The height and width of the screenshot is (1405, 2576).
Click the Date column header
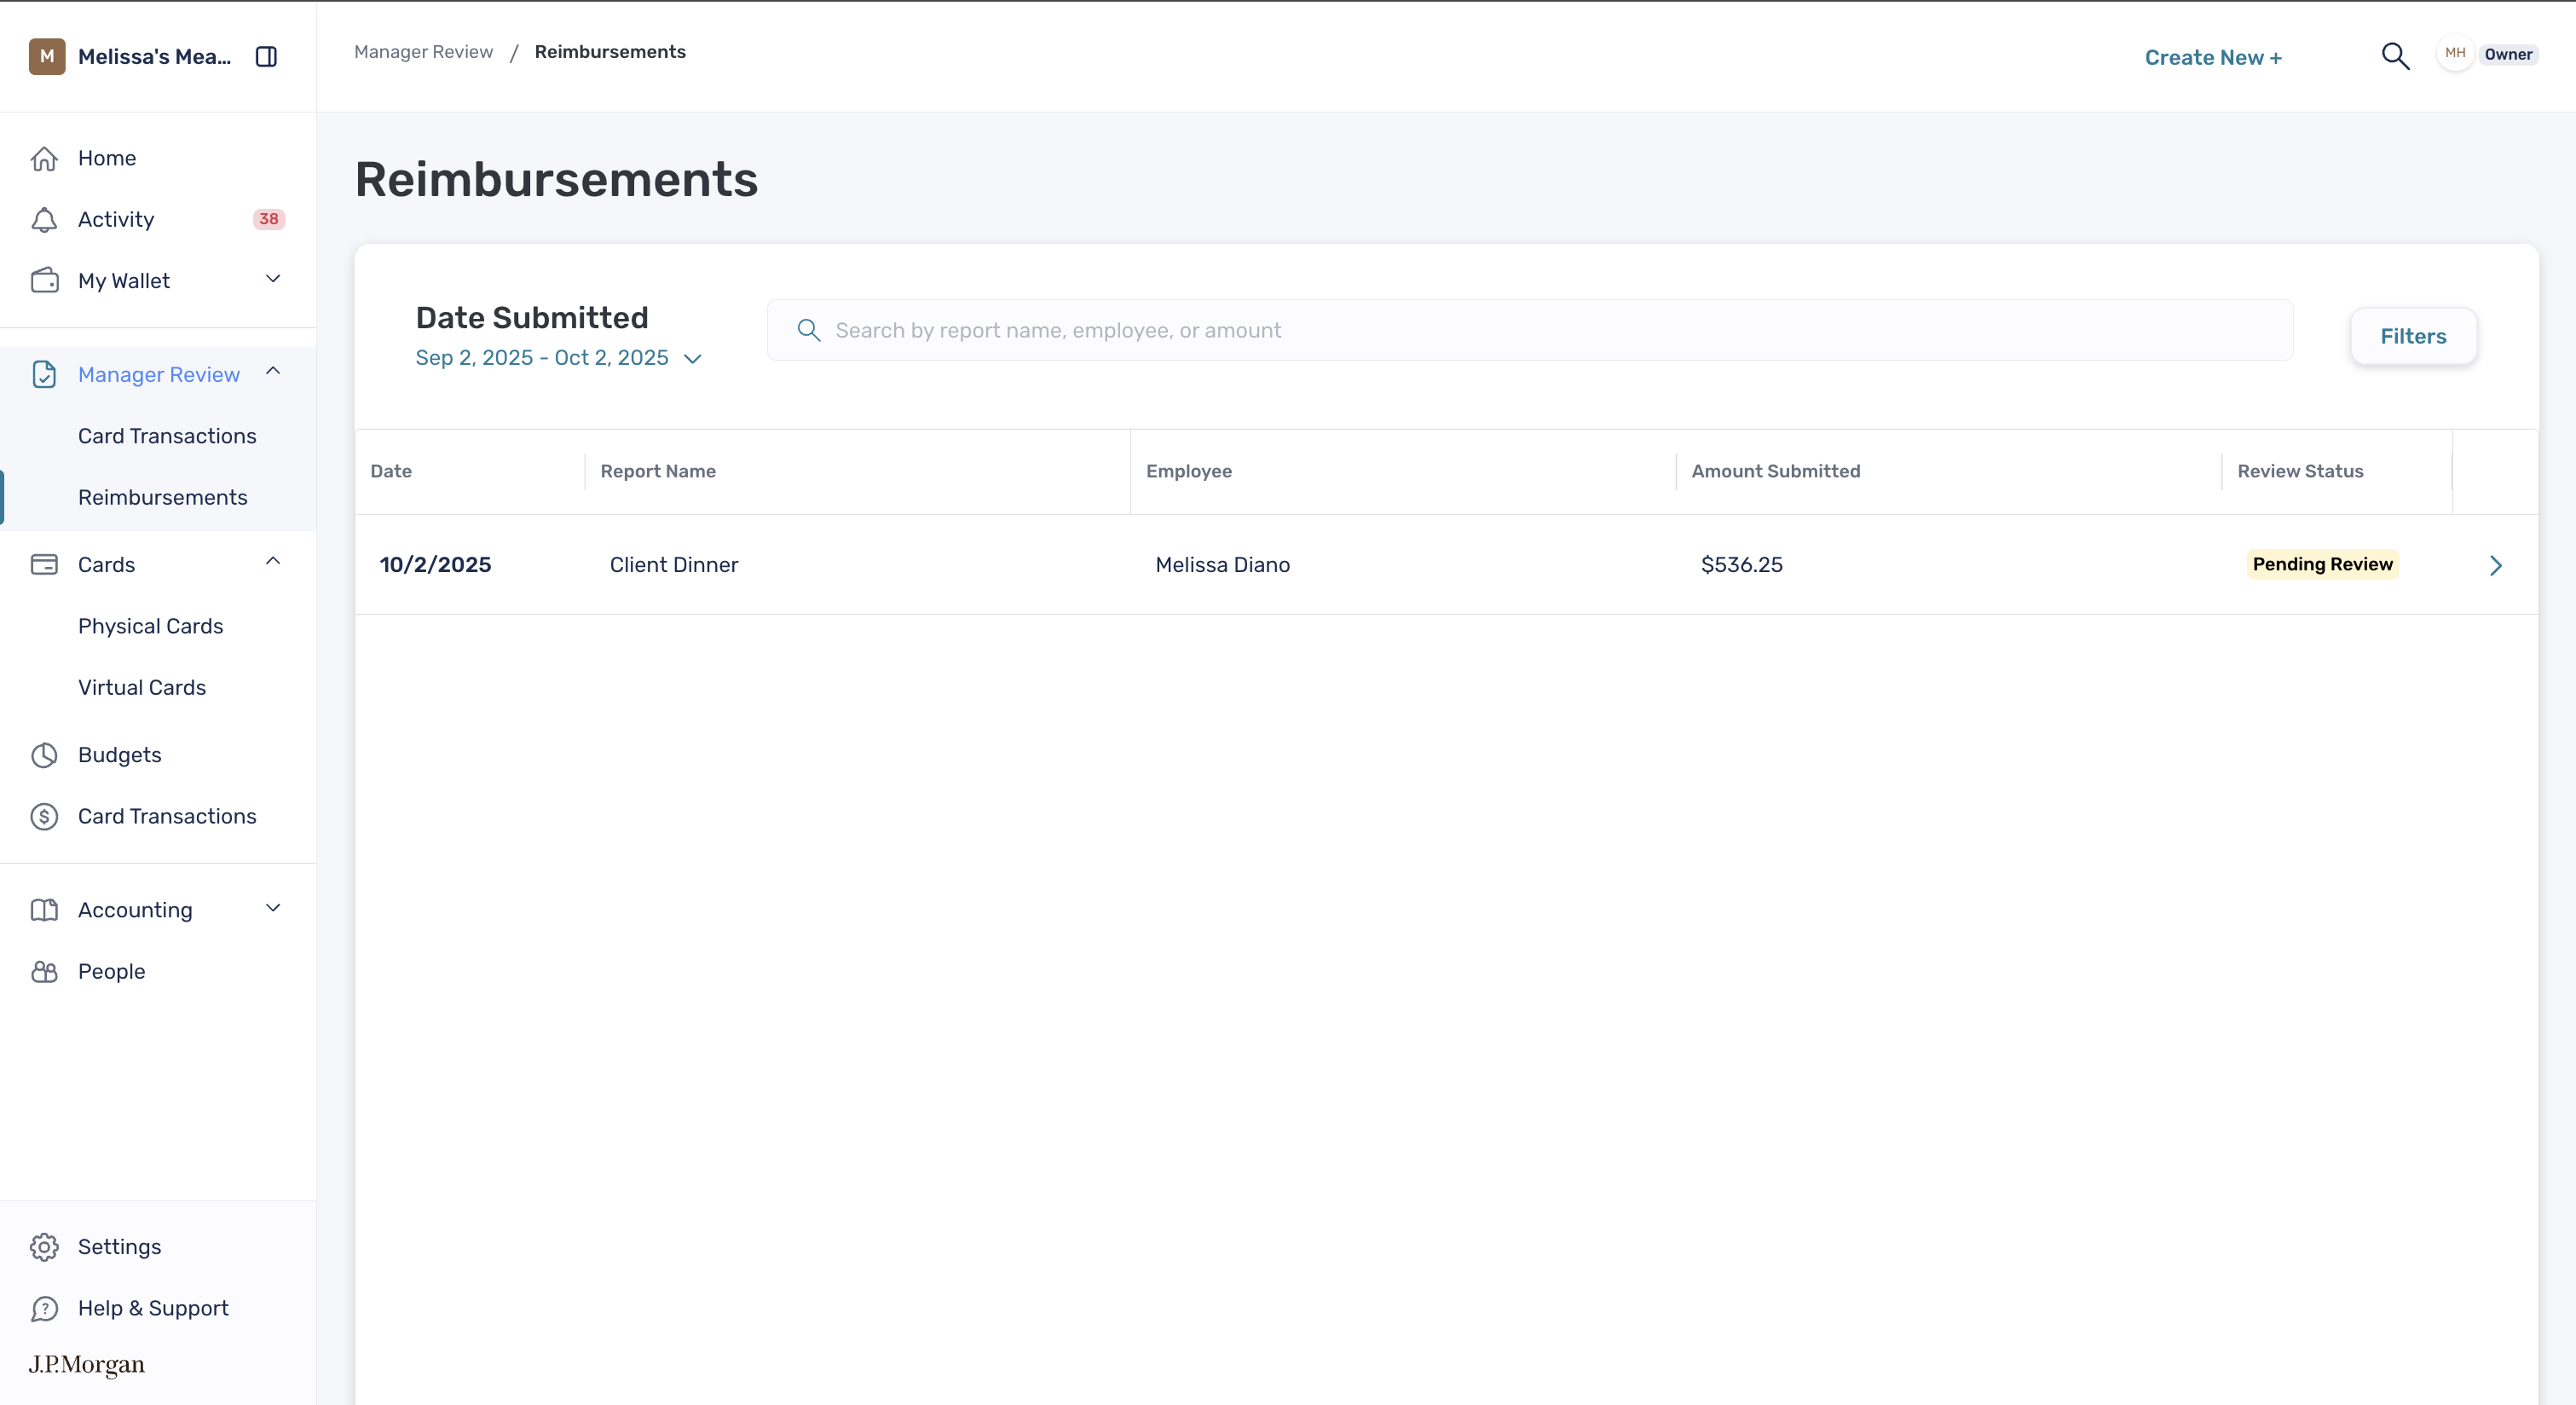[391, 471]
